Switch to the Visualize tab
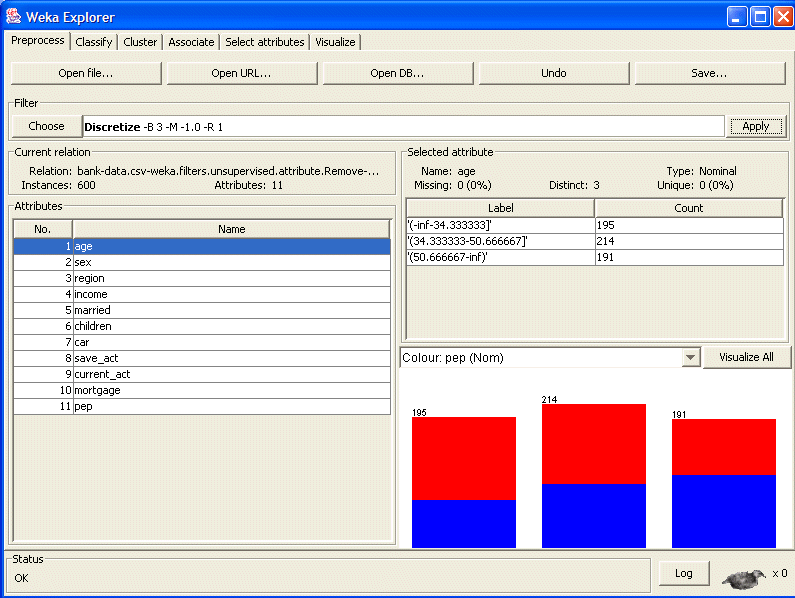The width and height of the screenshot is (795, 598). coord(335,42)
